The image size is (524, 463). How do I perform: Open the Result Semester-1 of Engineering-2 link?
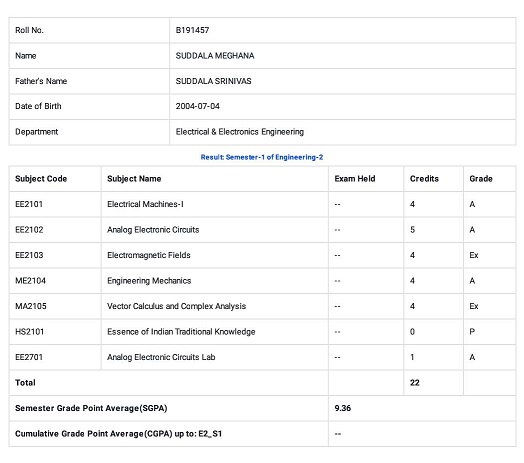pyautogui.click(x=262, y=157)
